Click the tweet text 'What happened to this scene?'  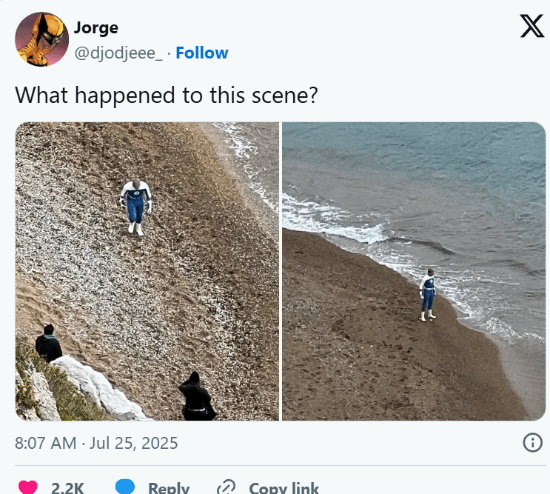(x=167, y=95)
